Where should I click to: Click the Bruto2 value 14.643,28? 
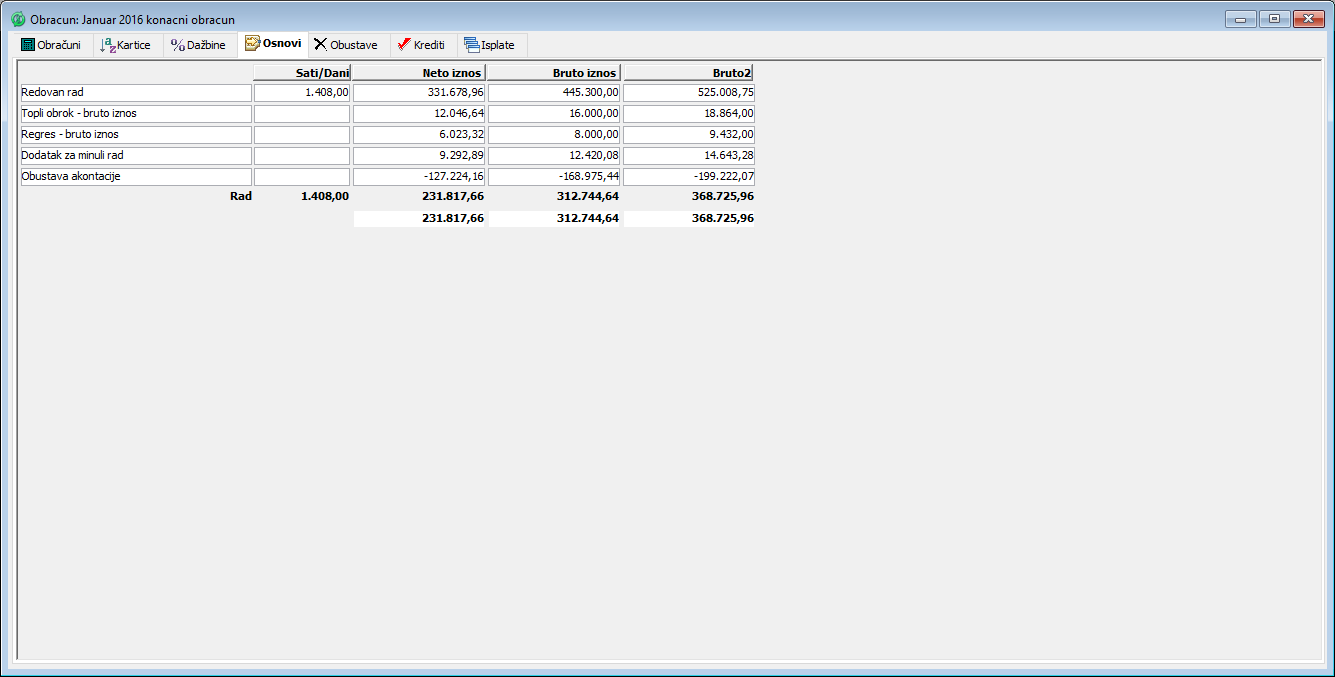[689, 155]
